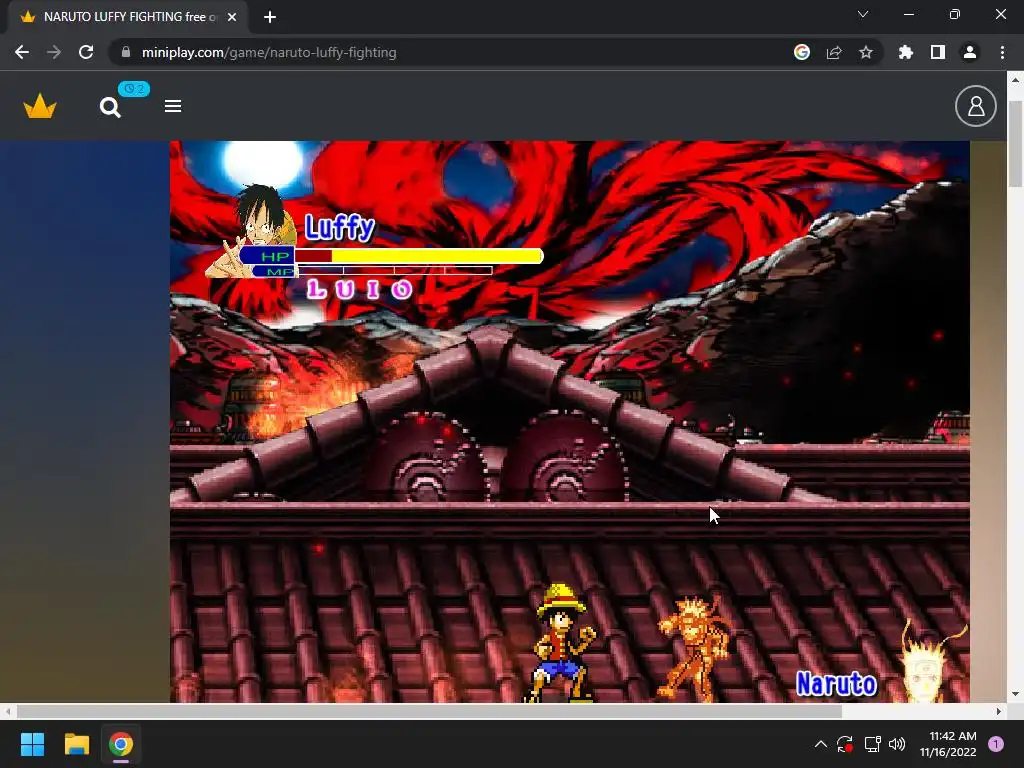Open a new browser tab
This screenshot has width=1024, height=768.
click(x=270, y=17)
